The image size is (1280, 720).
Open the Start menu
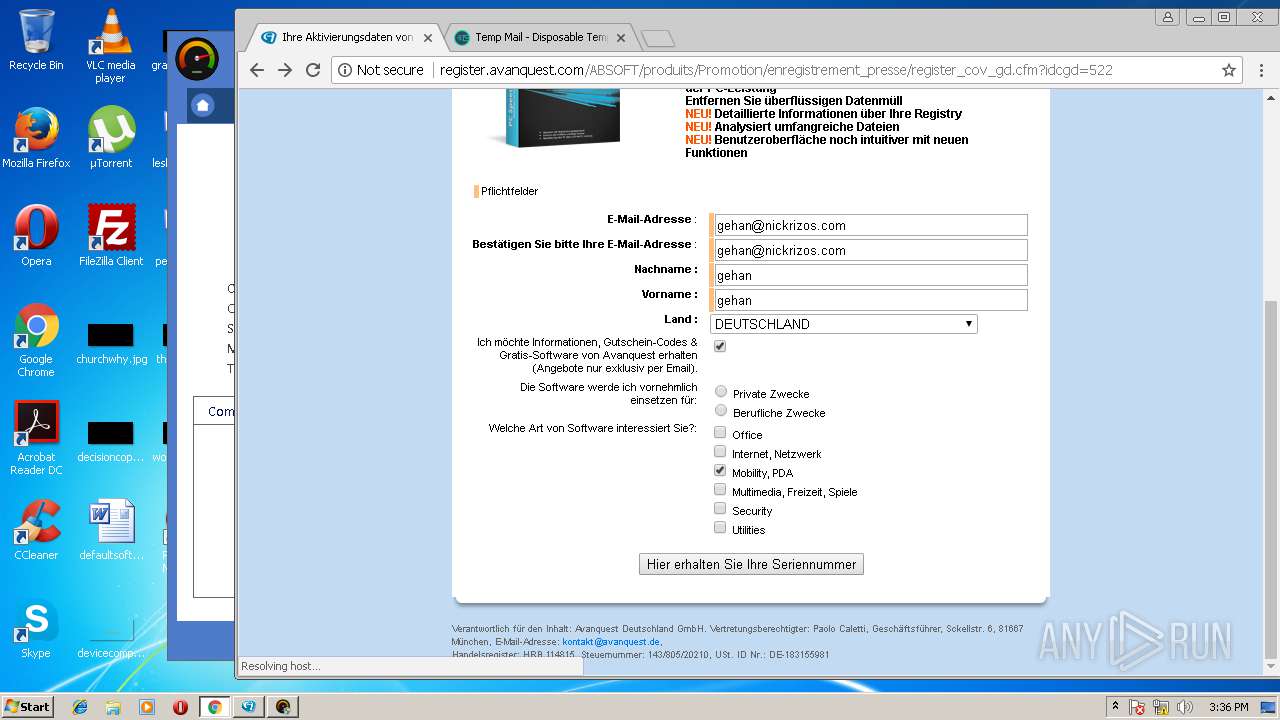tap(27, 707)
